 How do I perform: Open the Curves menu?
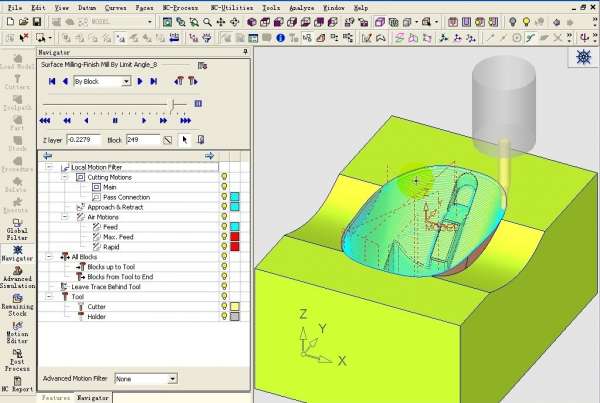point(116,8)
